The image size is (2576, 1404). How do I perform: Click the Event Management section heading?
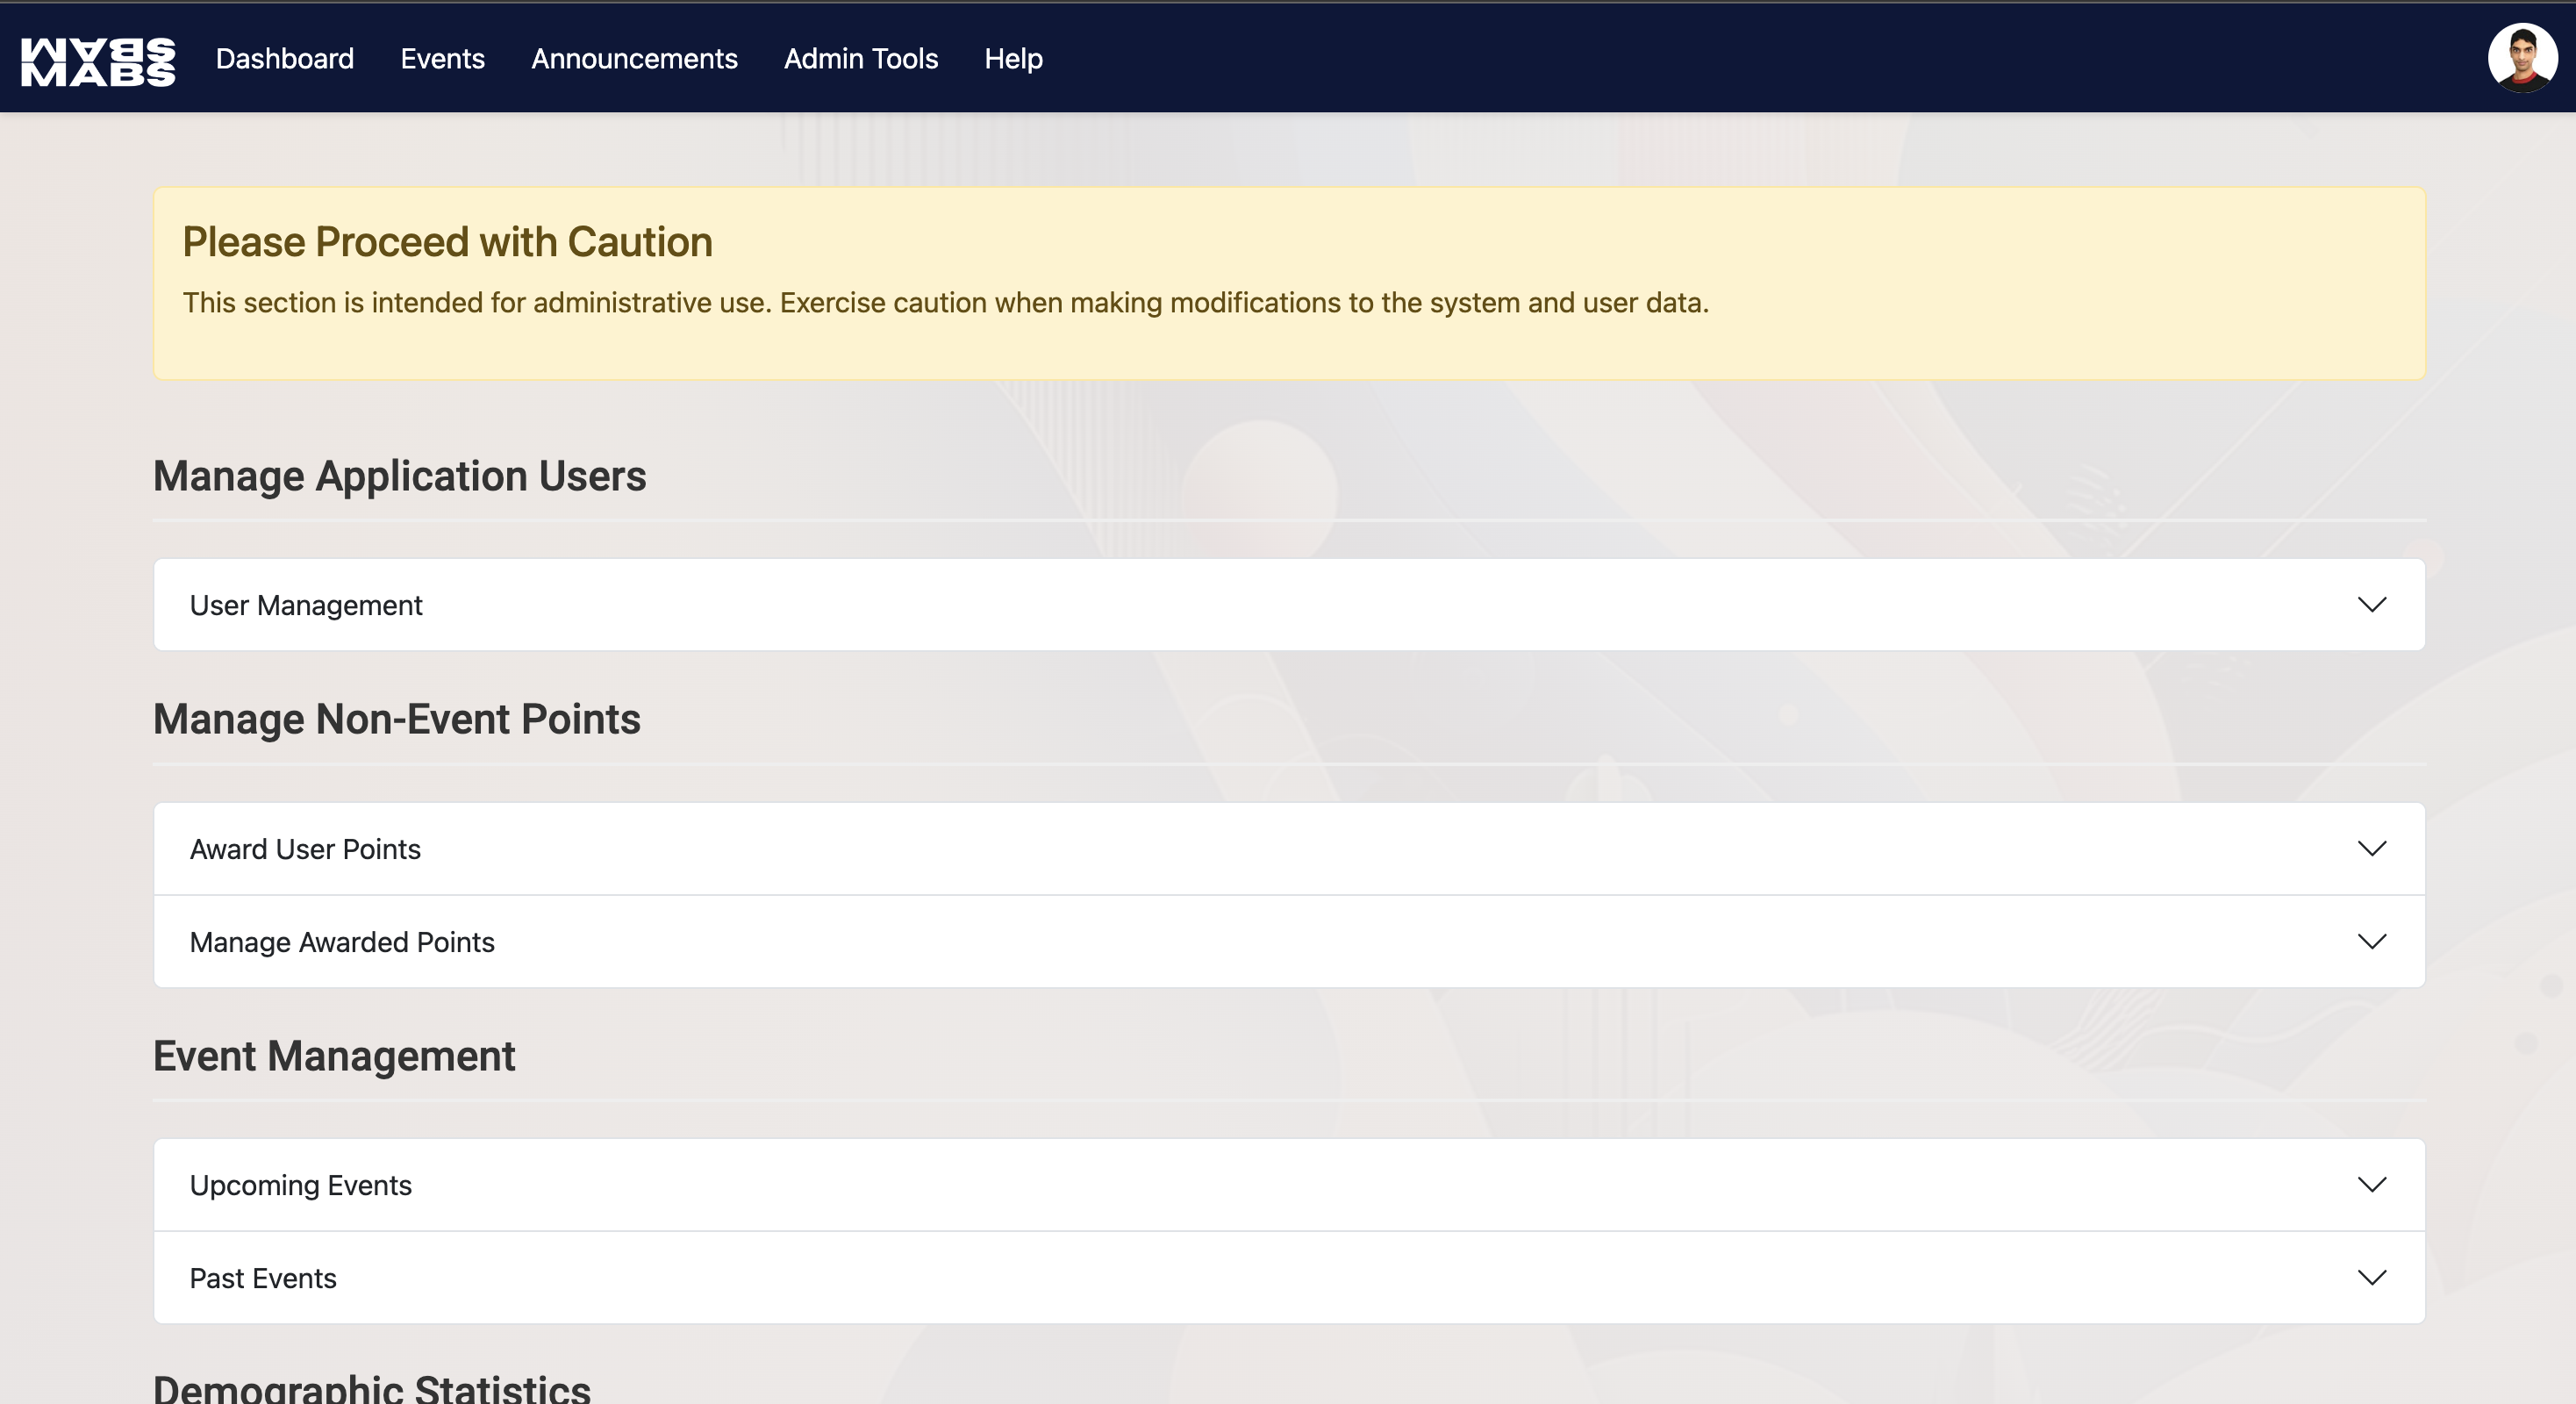334,1056
